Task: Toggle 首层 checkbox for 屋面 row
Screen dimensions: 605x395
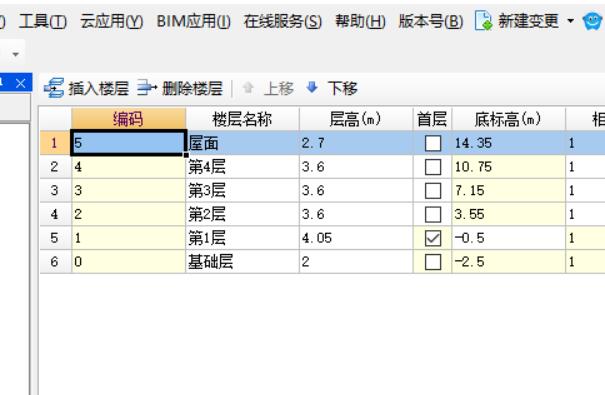Action: (x=433, y=143)
